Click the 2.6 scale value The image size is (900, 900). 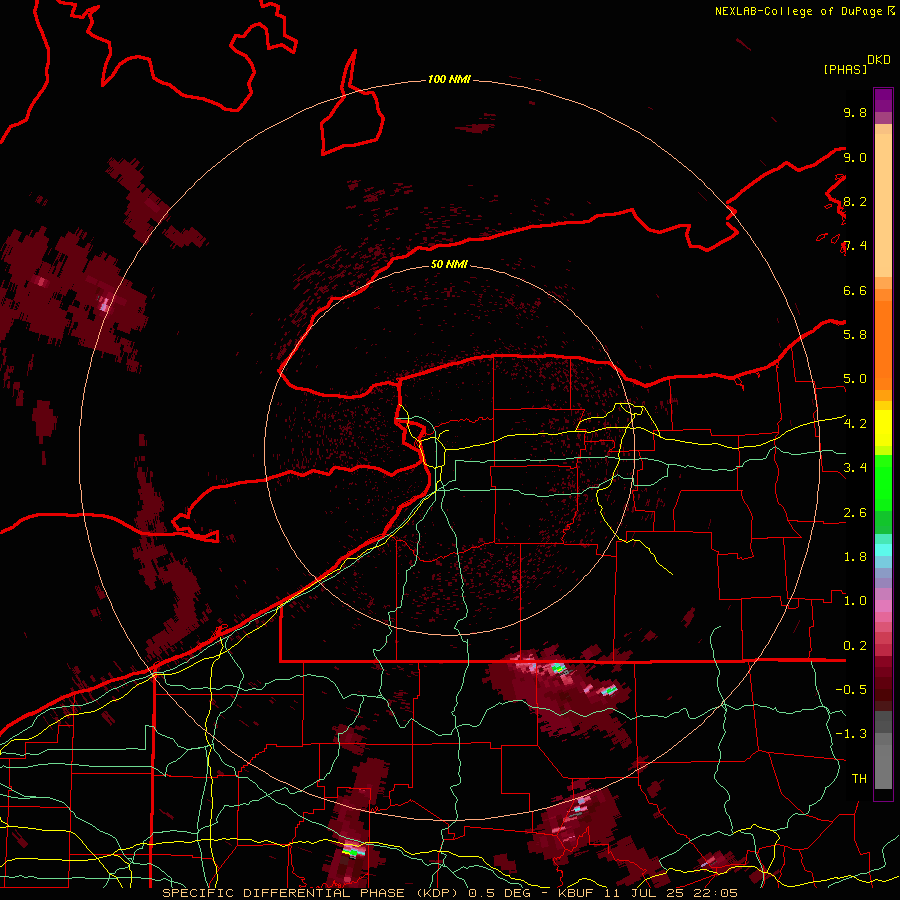(x=855, y=512)
